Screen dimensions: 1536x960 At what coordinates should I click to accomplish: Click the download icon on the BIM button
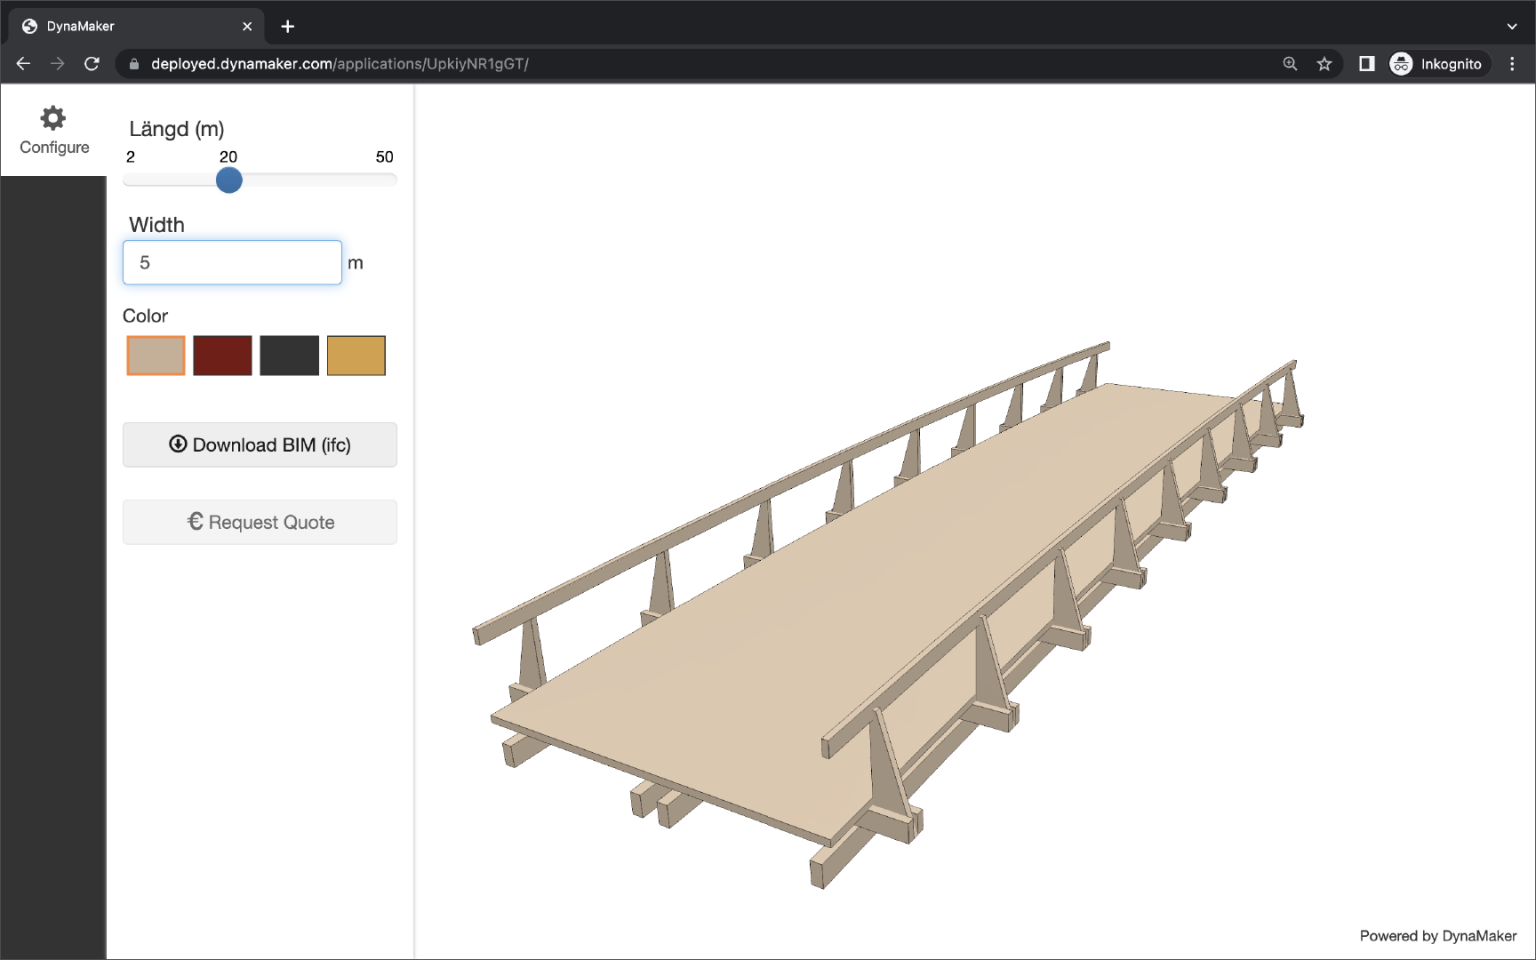(x=178, y=444)
